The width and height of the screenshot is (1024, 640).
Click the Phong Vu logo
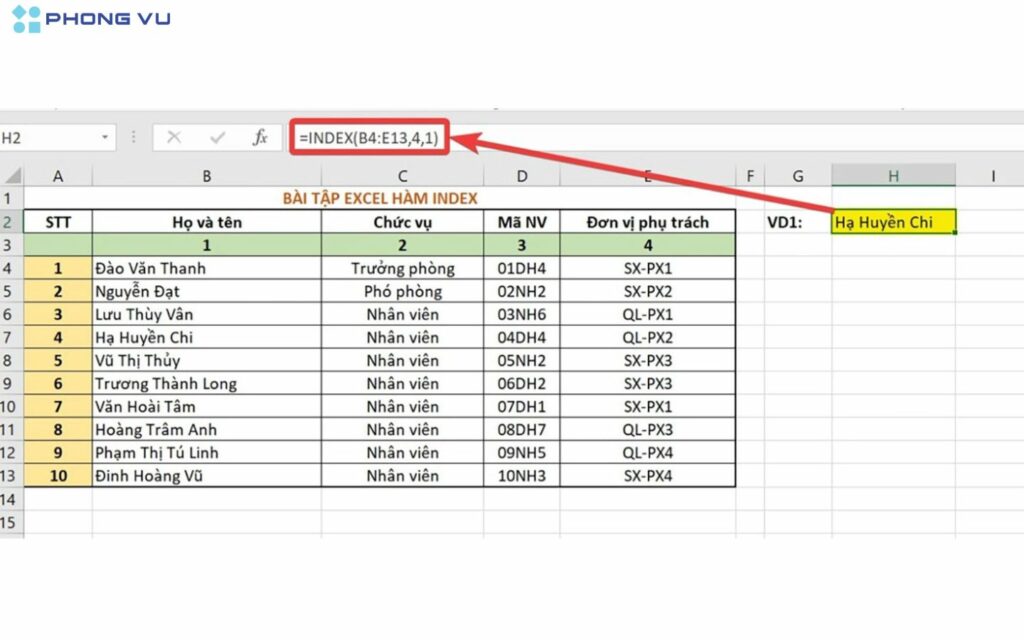[x=88, y=19]
